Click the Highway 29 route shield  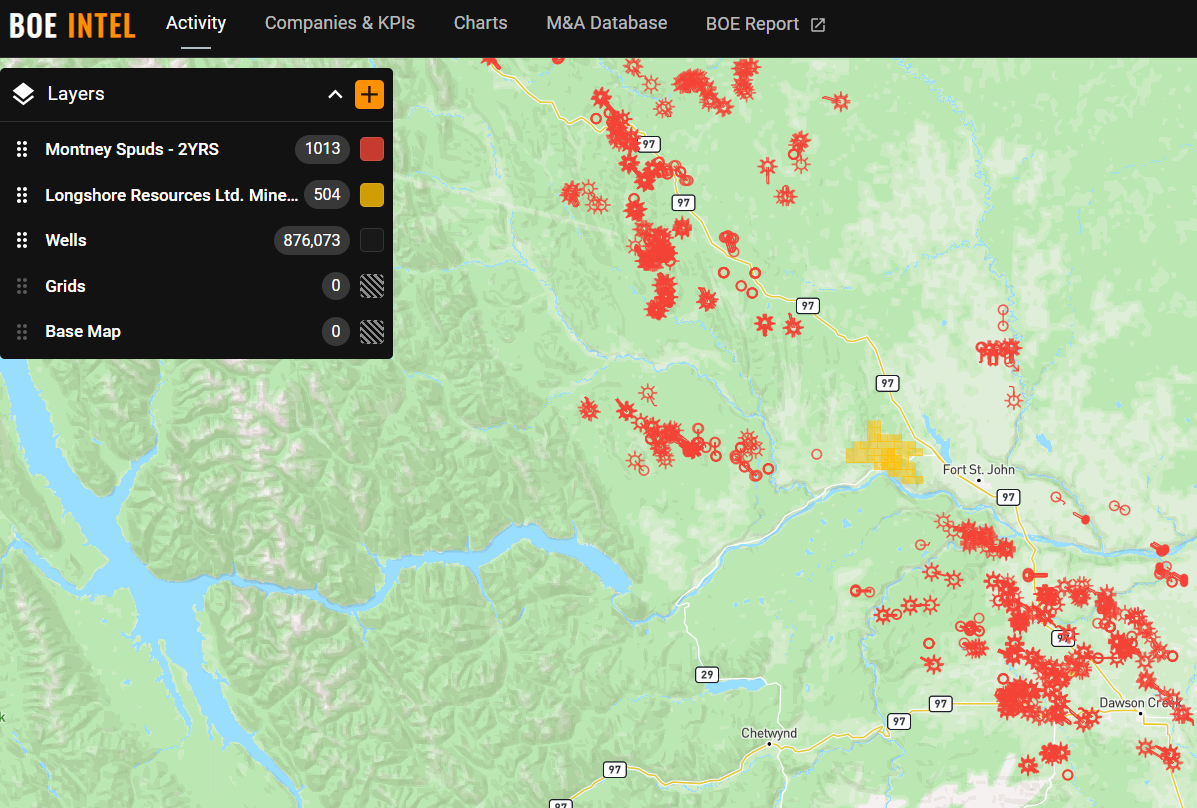click(x=707, y=674)
